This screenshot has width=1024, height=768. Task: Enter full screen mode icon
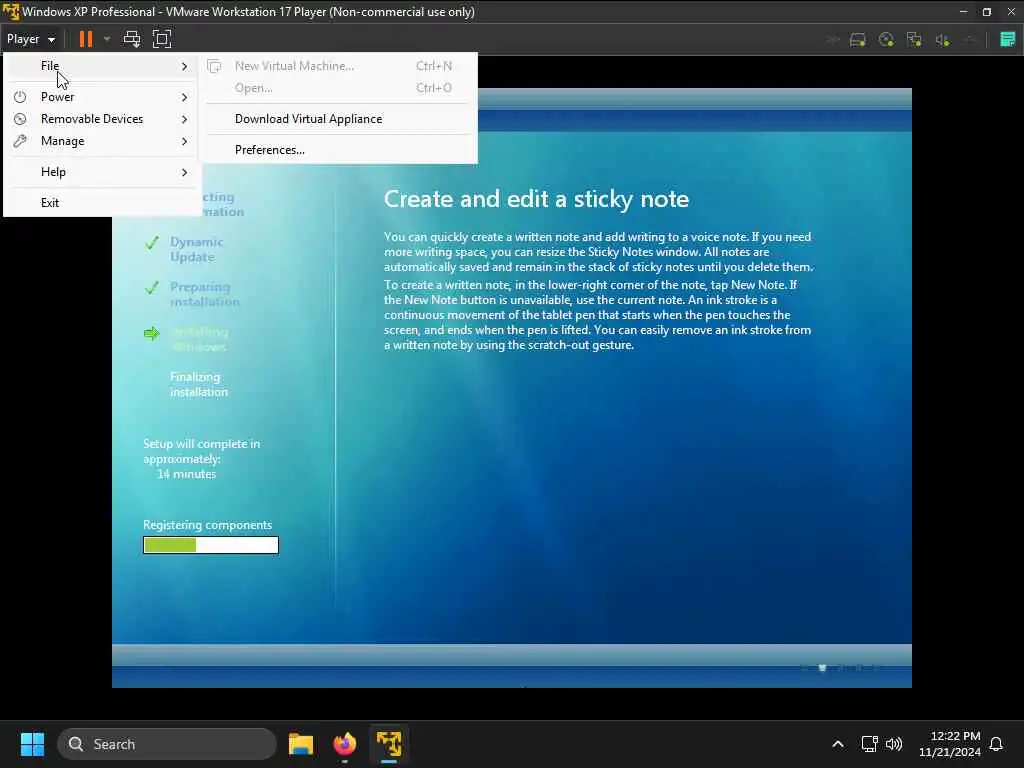tap(161, 39)
